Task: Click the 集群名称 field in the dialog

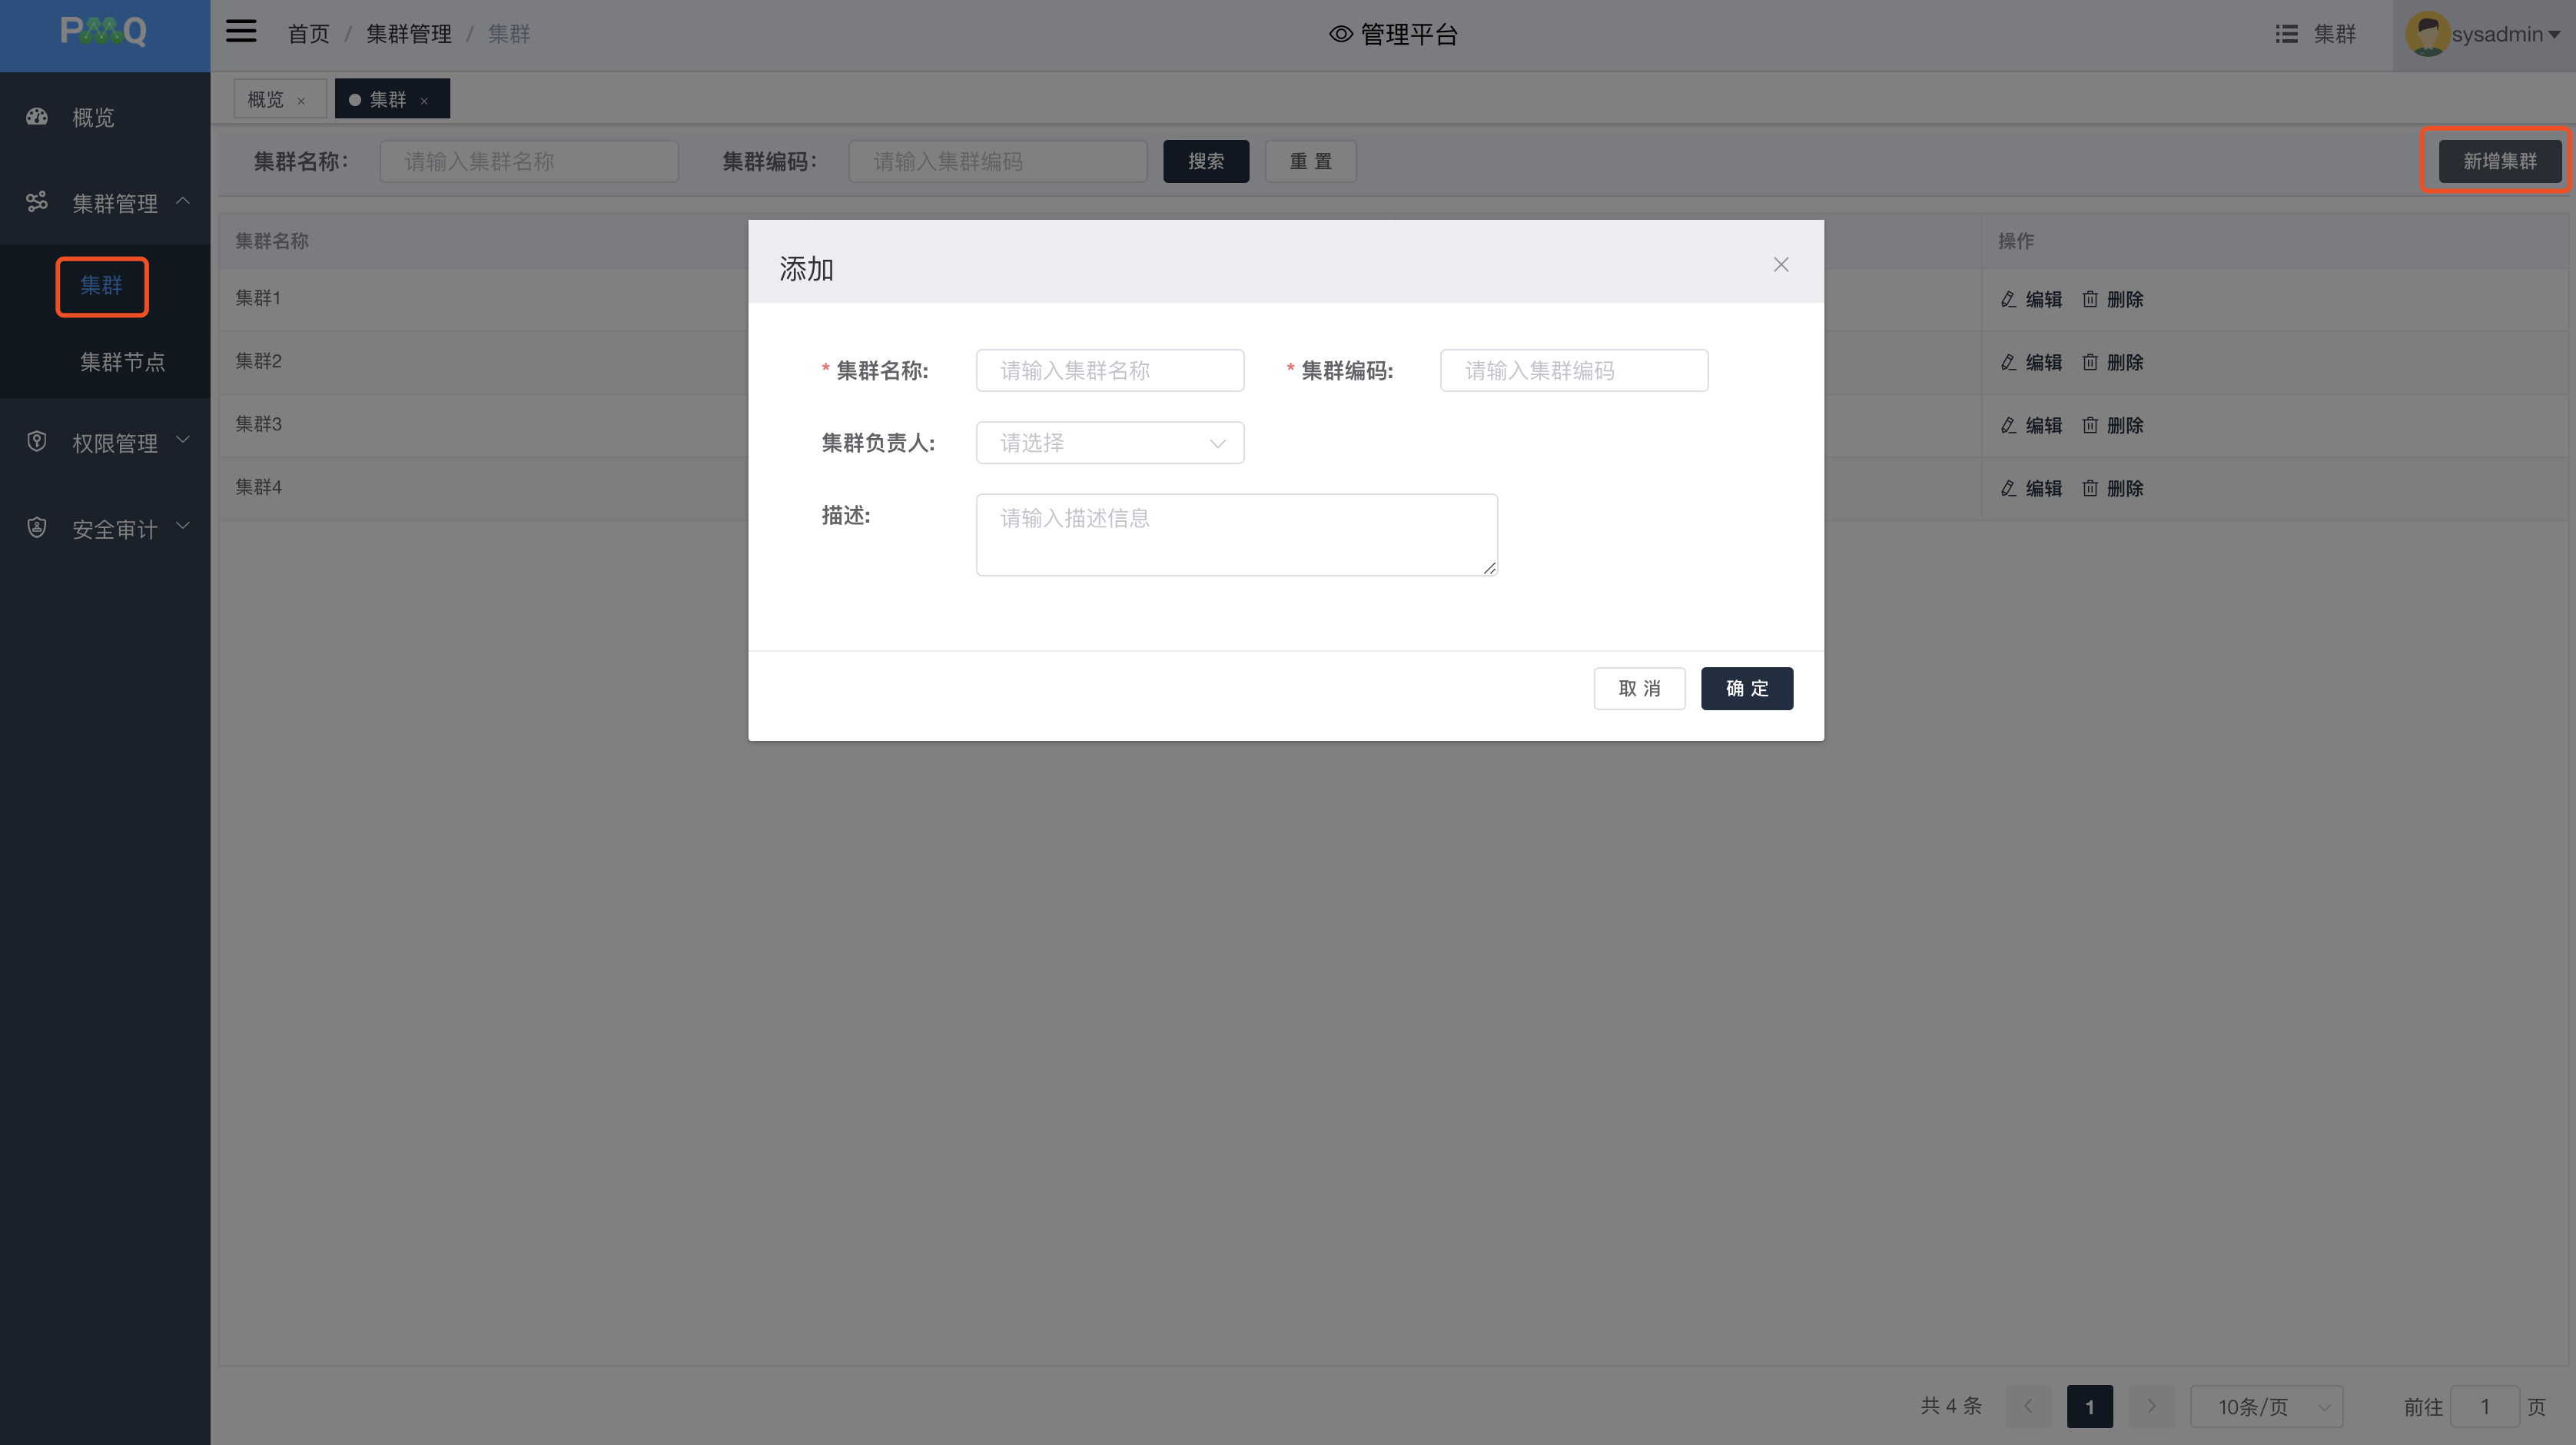Action: (1109, 371)
